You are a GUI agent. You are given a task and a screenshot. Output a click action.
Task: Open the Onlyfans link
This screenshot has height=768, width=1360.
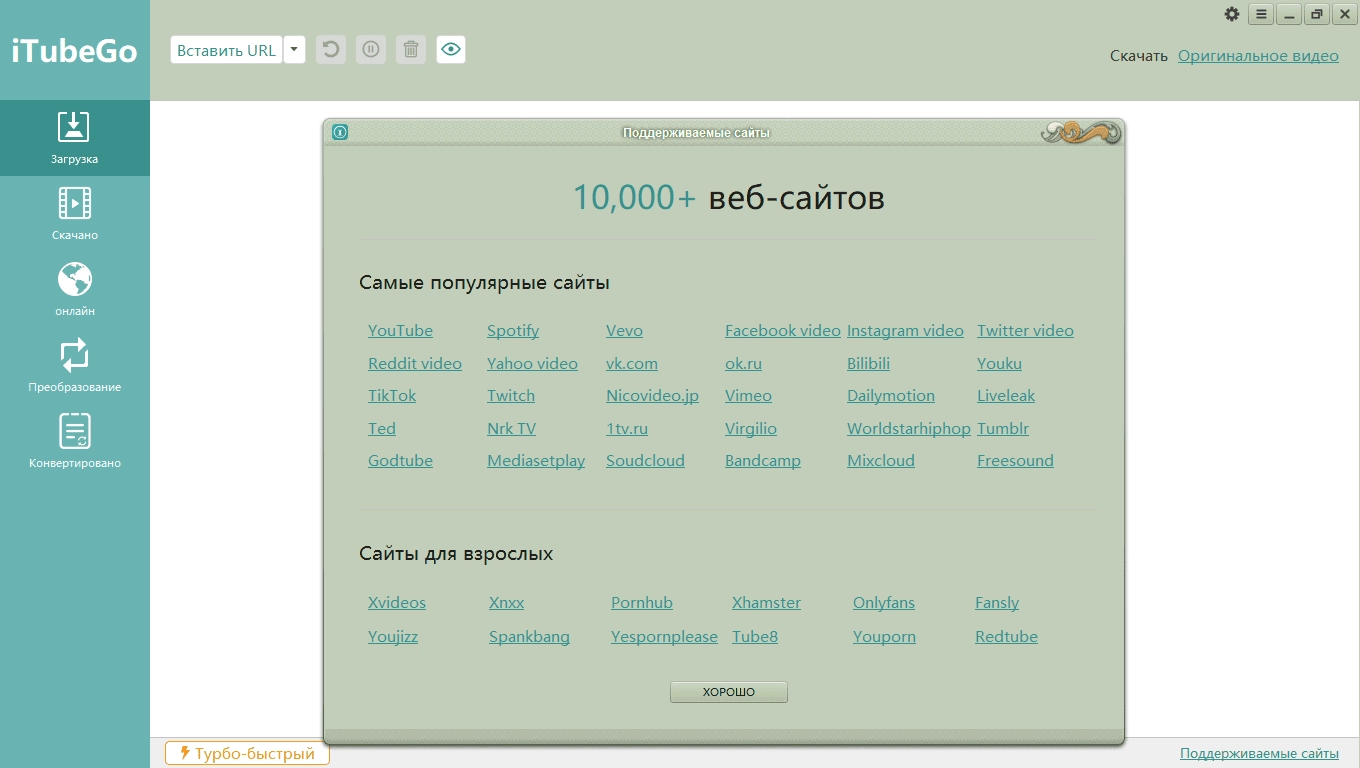point(884,603)
